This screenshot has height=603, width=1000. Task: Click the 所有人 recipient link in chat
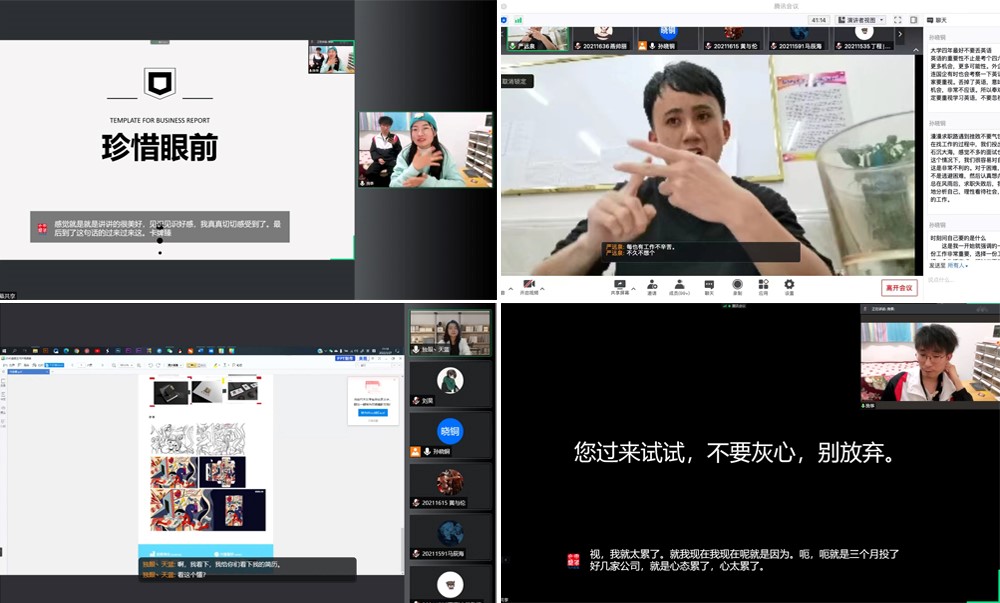click(x=957, y=265)
